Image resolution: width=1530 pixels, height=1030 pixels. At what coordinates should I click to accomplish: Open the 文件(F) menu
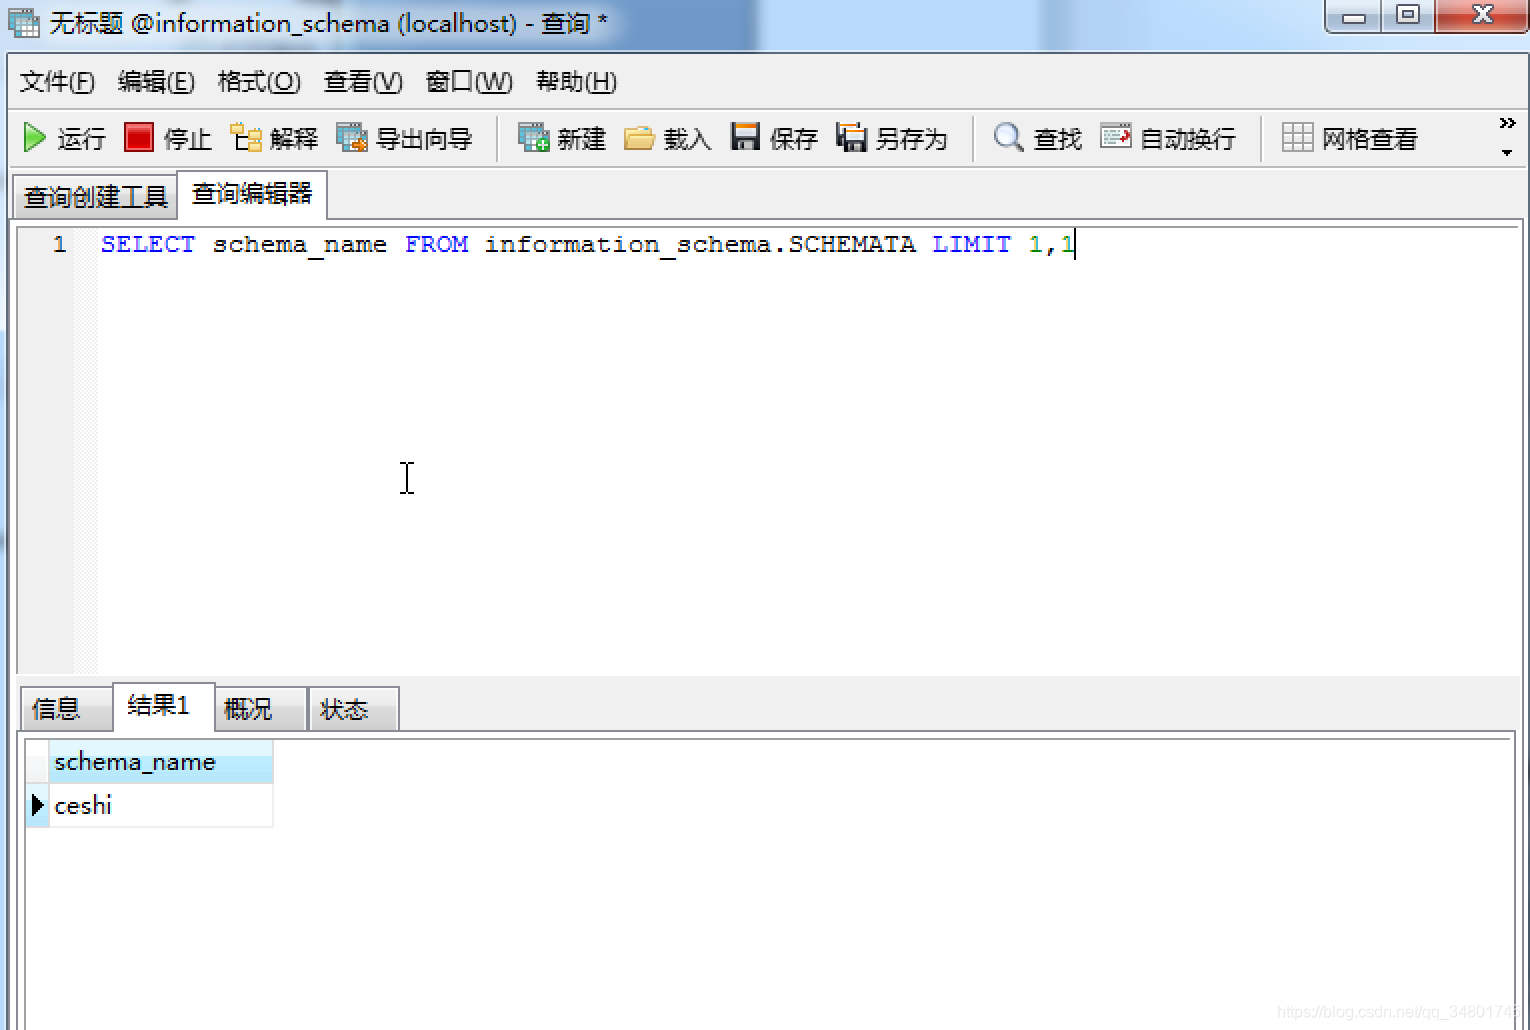pos(57,82)
